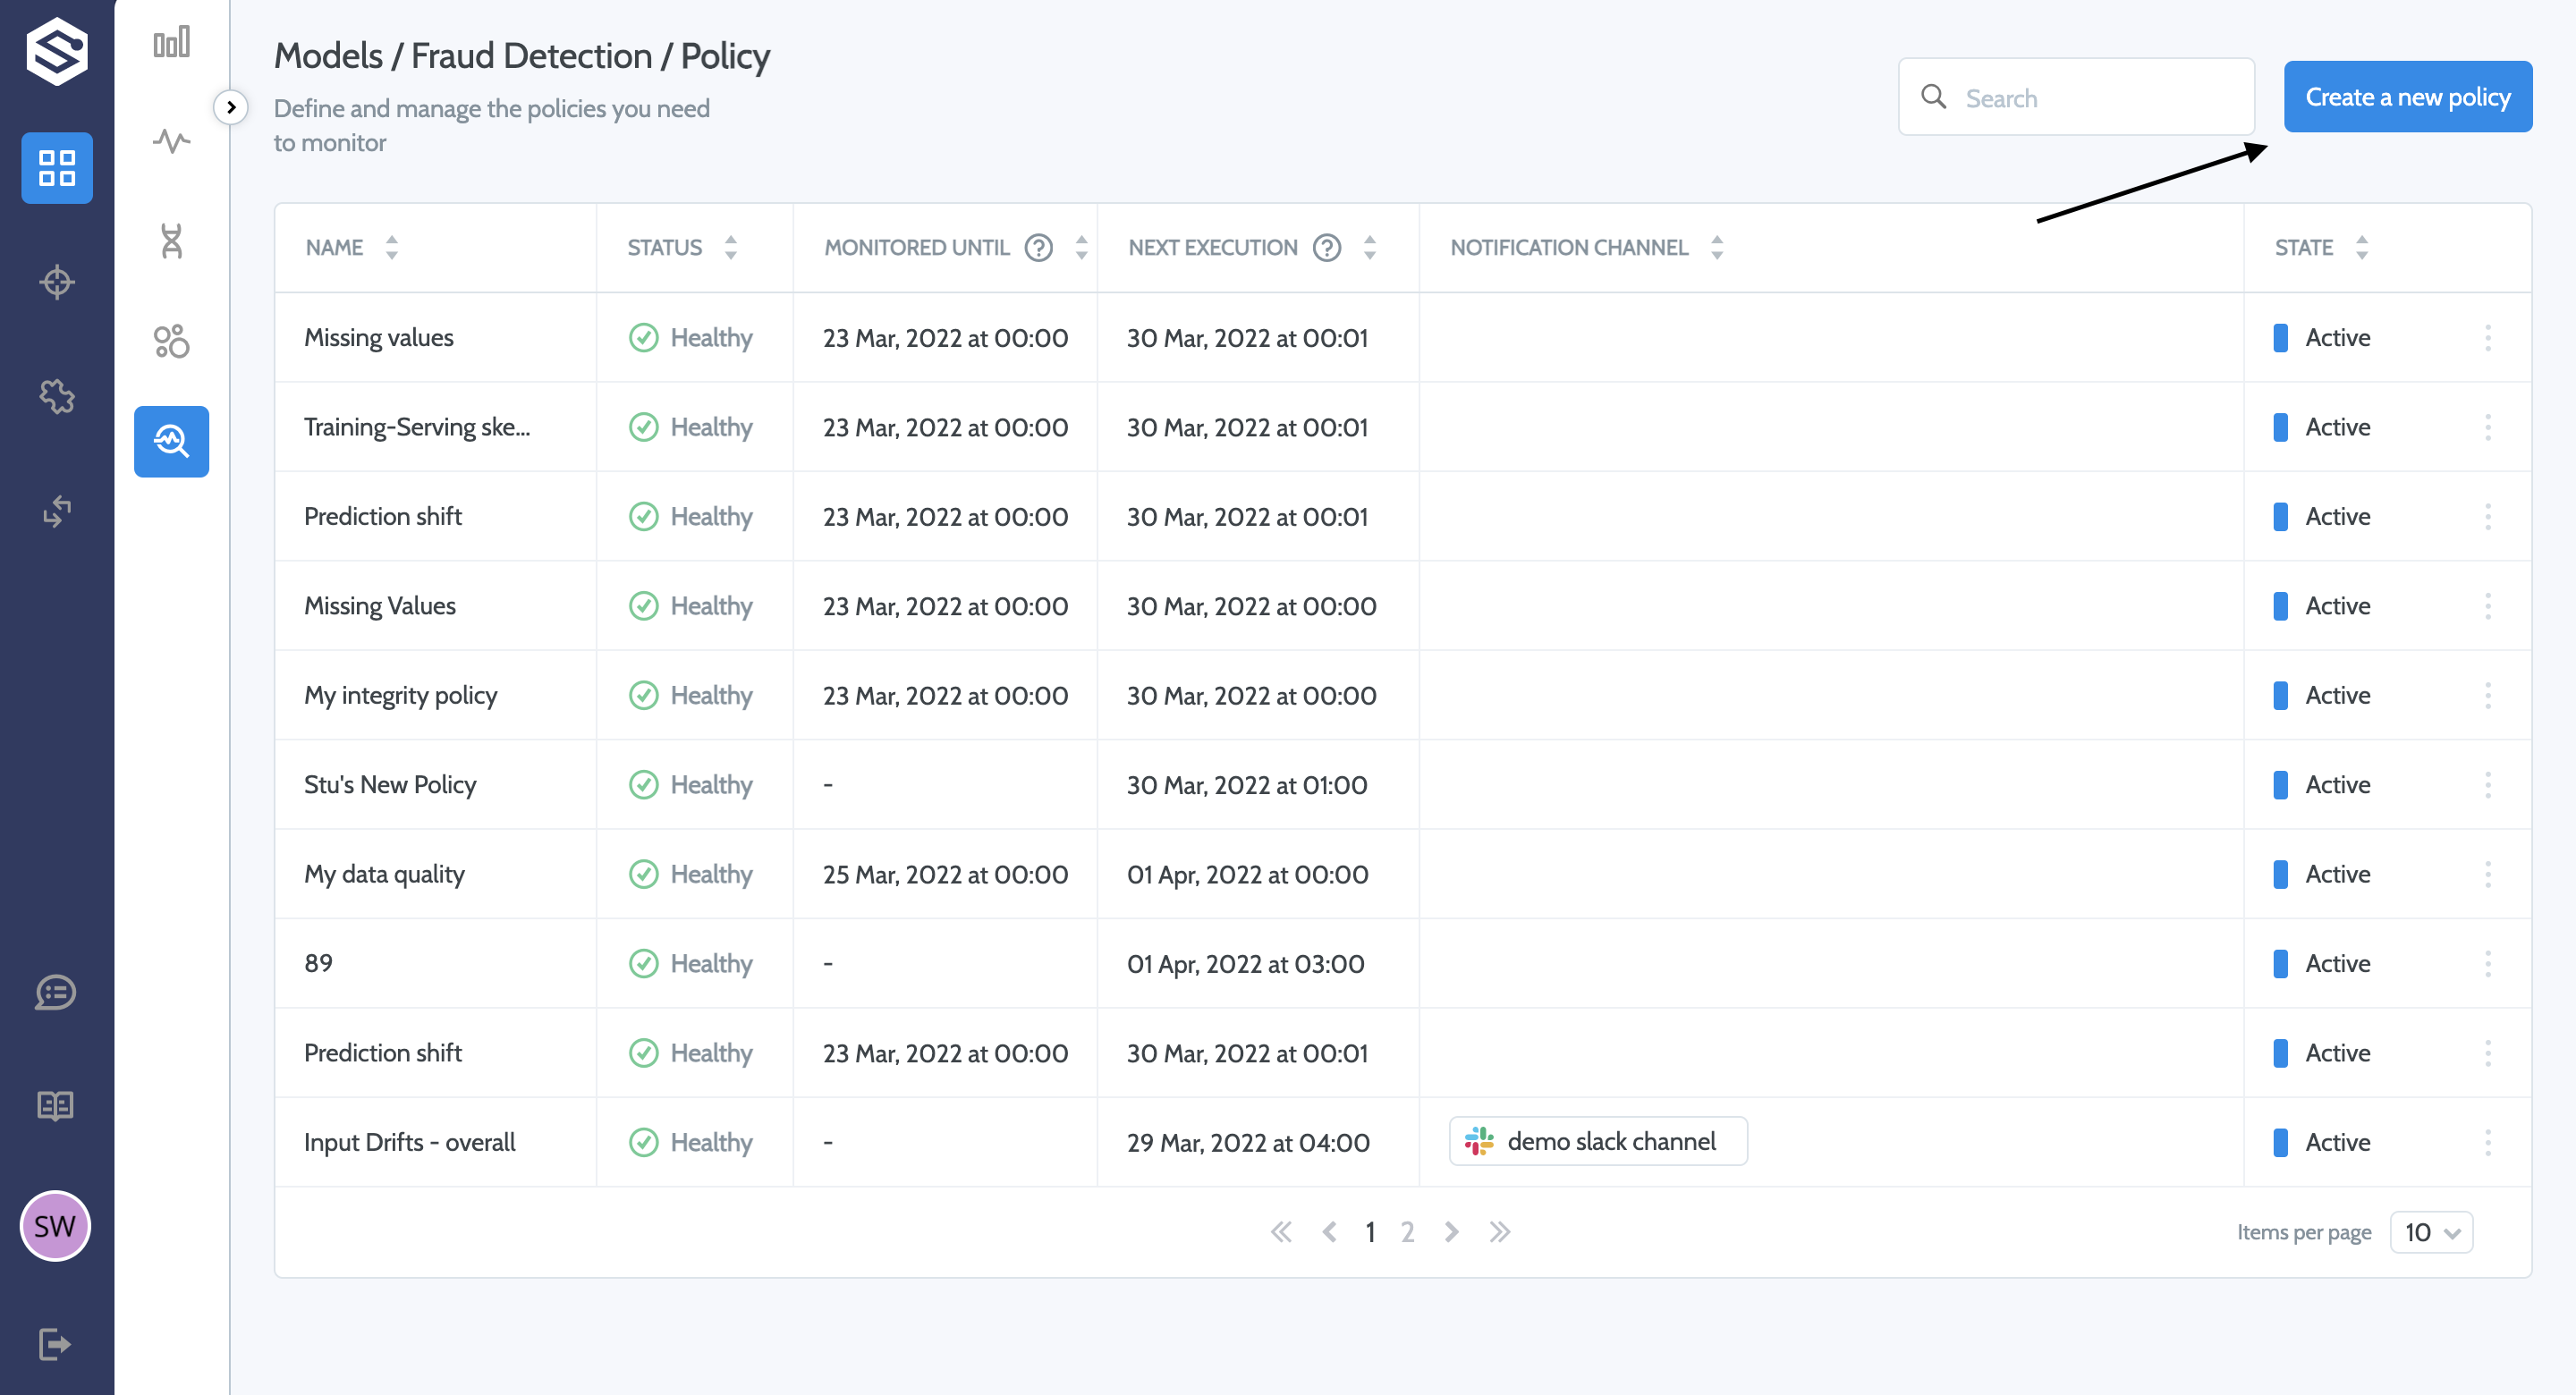Jump to the last page with the double arrow

tap(1499, 1232)
